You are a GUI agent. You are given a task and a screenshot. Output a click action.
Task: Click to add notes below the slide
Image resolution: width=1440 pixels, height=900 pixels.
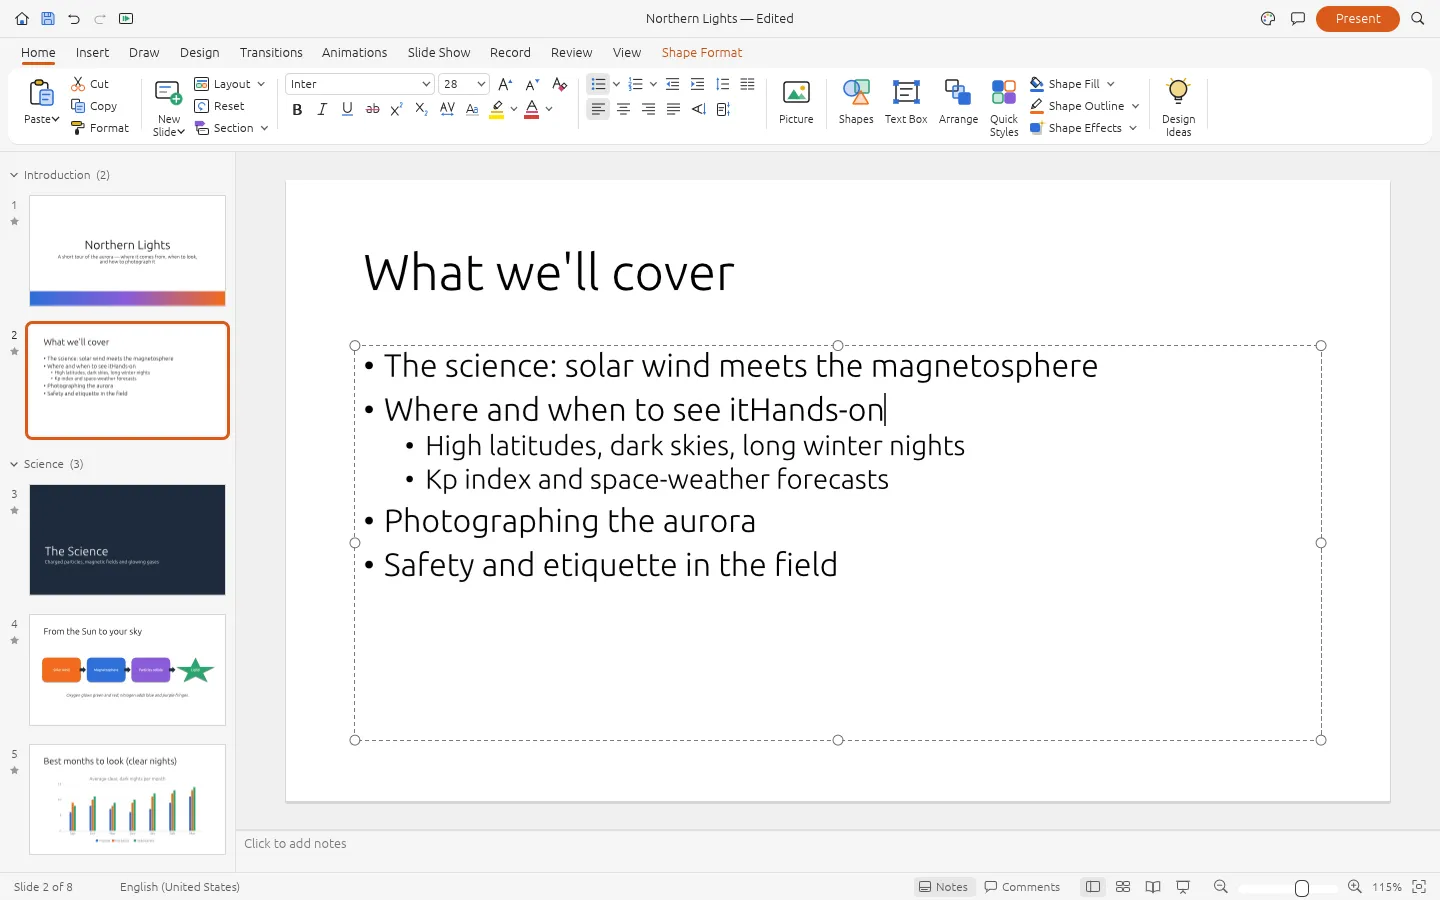pyautogui.click(x=295, y=844)
